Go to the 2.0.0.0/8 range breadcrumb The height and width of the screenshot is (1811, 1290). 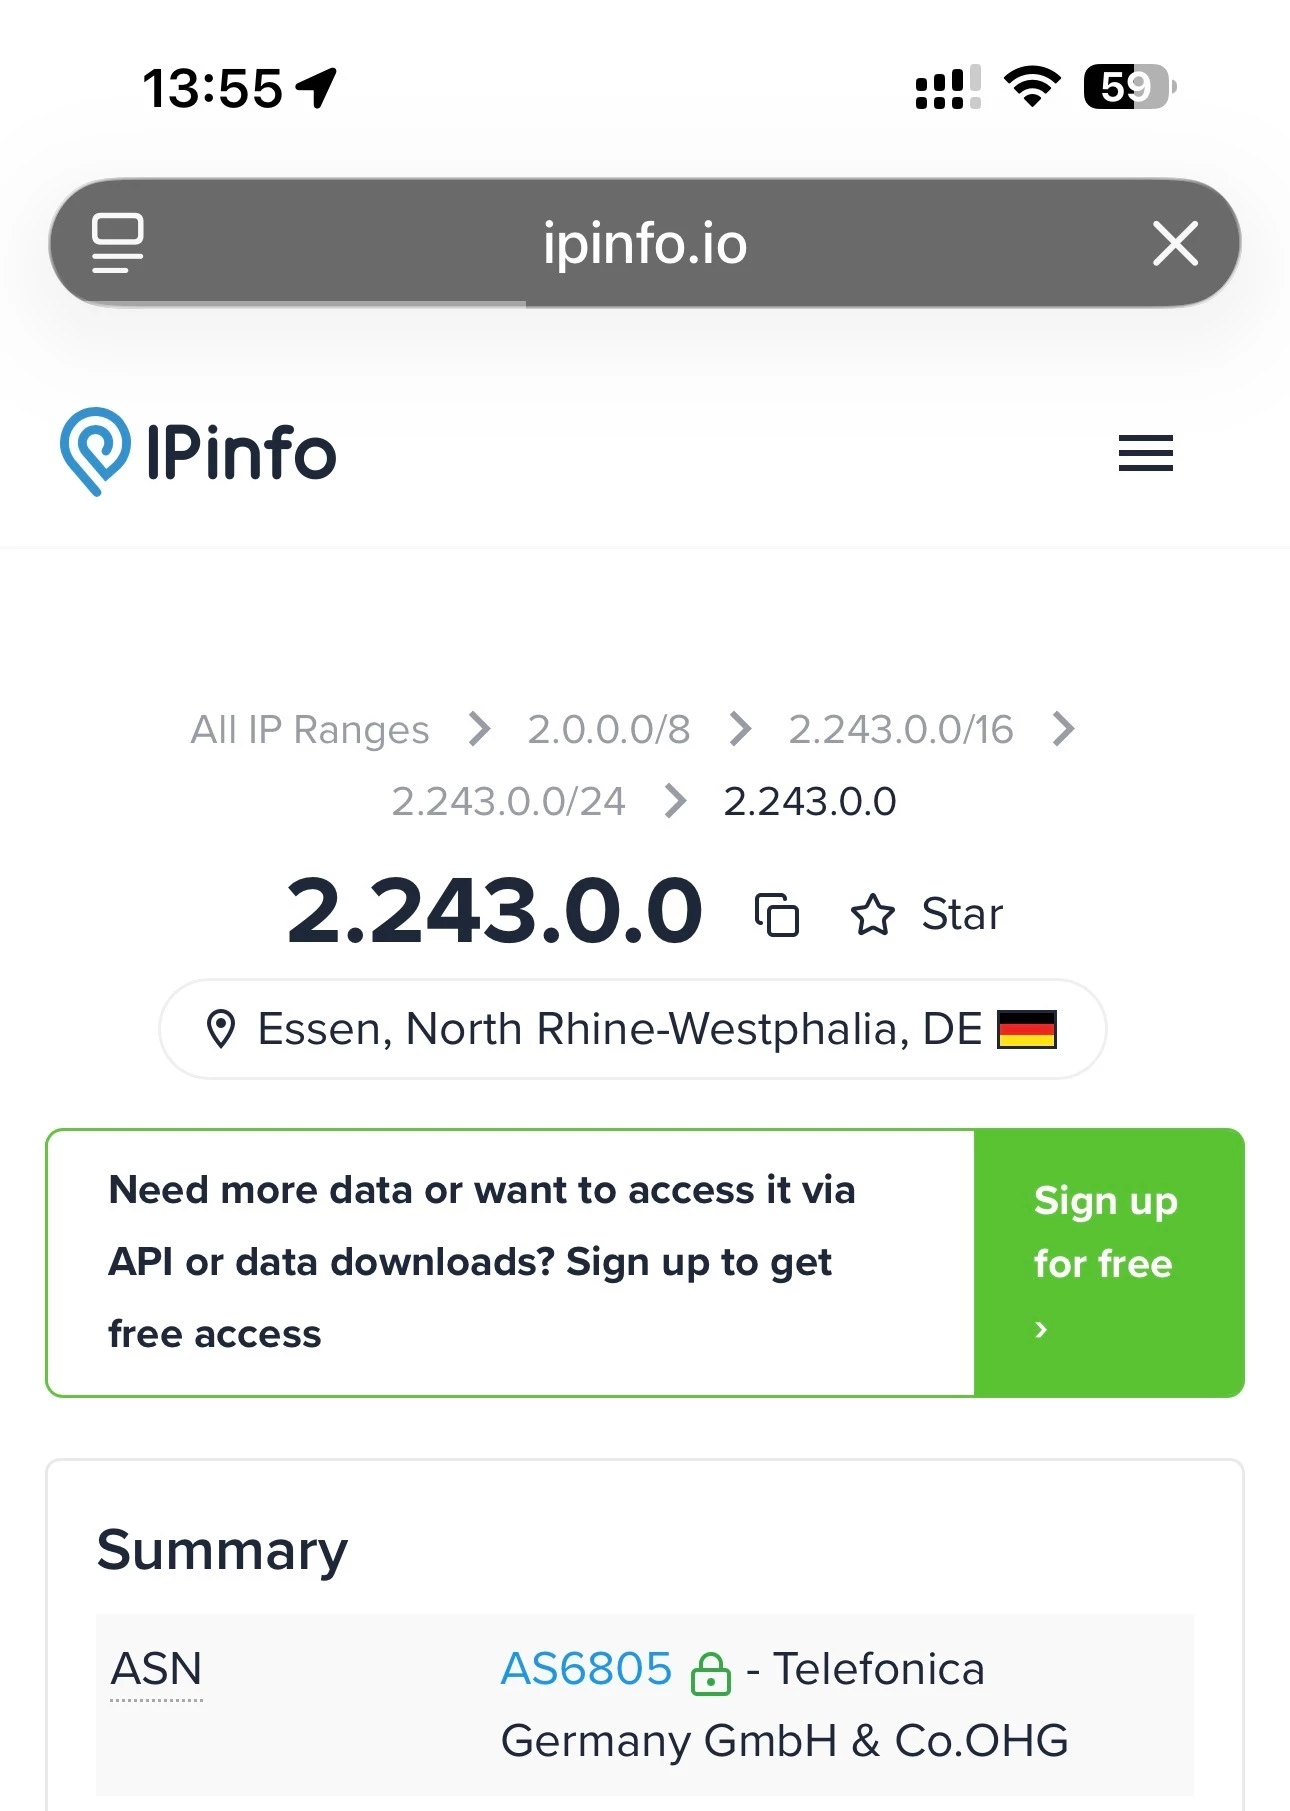pyautogui.click(x=609, y=729)
